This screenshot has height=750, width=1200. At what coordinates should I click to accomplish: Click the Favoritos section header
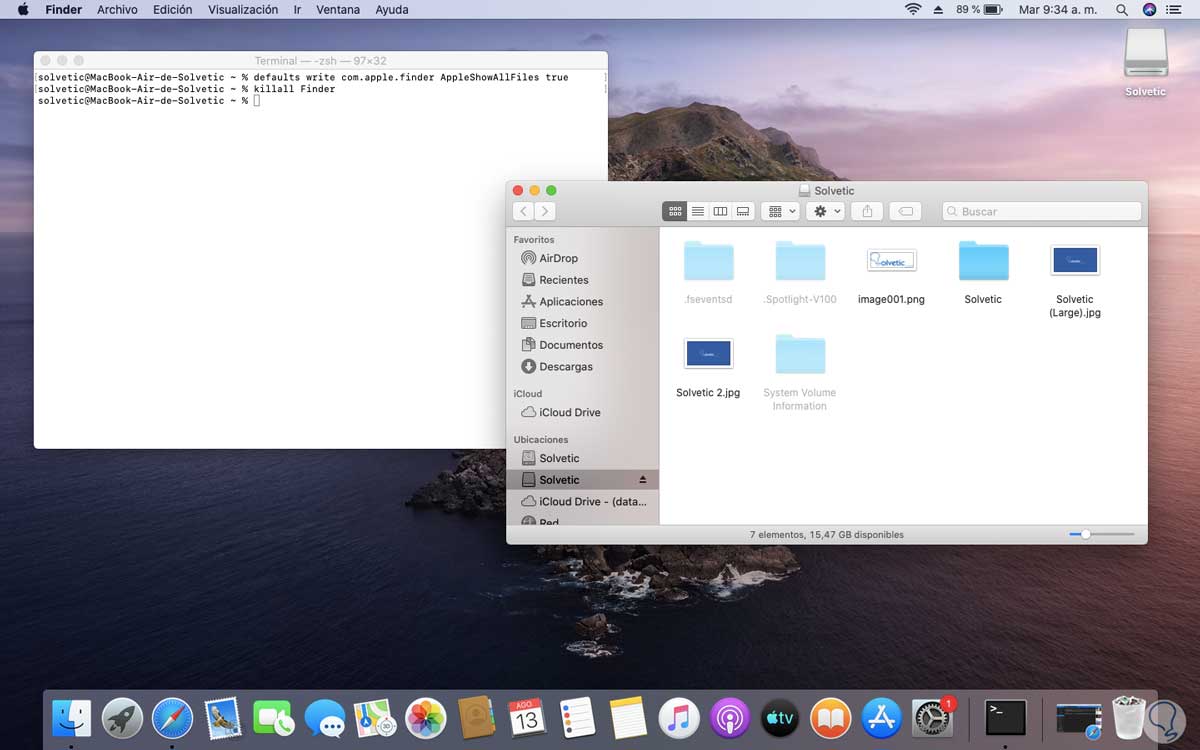pos(534,240)
